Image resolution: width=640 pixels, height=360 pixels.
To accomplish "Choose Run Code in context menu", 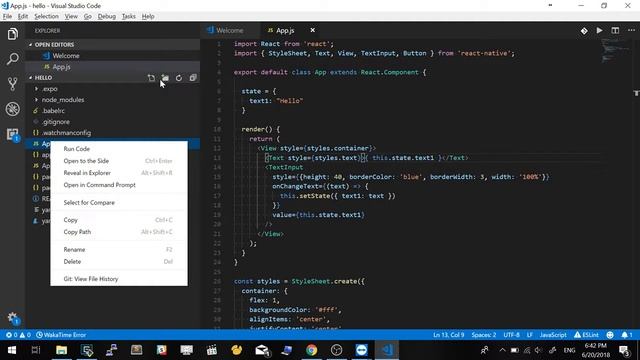I will coord(119,149).
